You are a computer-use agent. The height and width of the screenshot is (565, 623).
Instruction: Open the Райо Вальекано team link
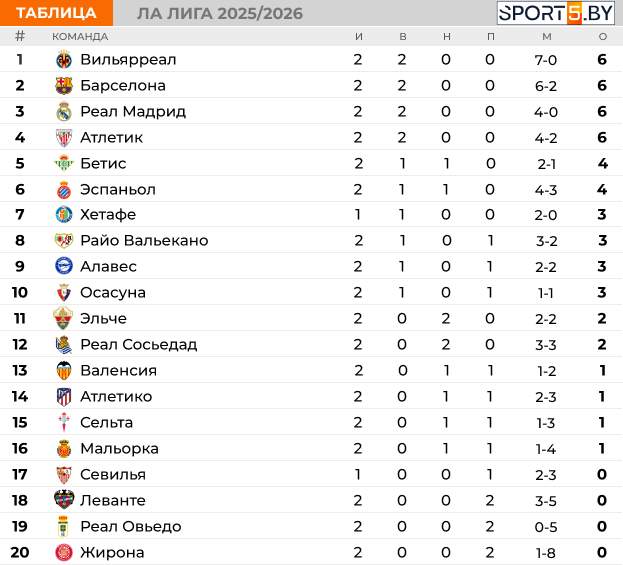point(144,240)
